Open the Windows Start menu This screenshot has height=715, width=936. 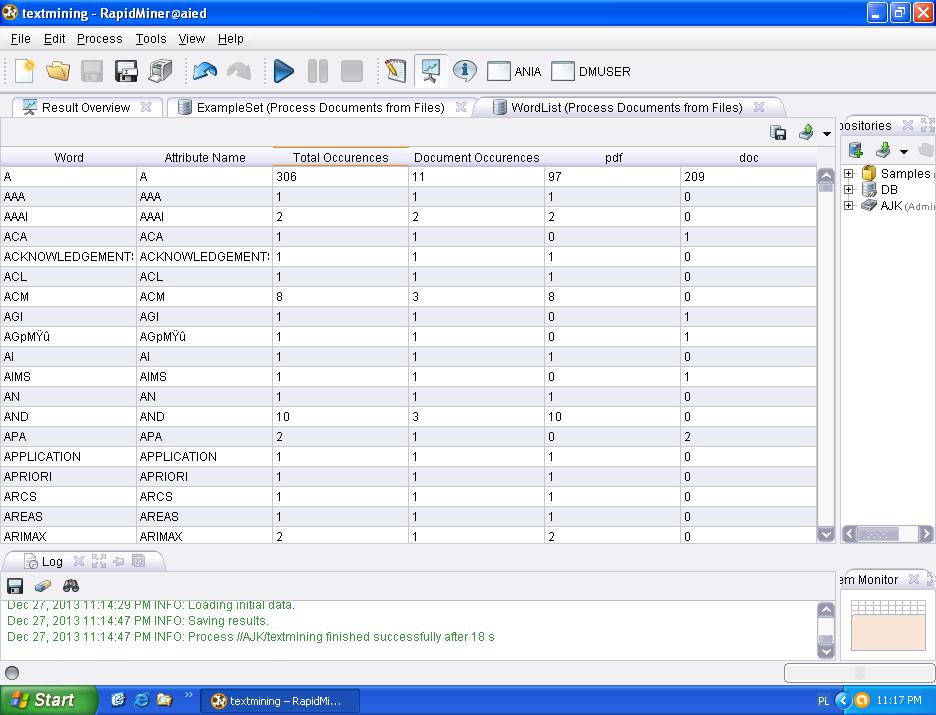(x=48, y=700)
